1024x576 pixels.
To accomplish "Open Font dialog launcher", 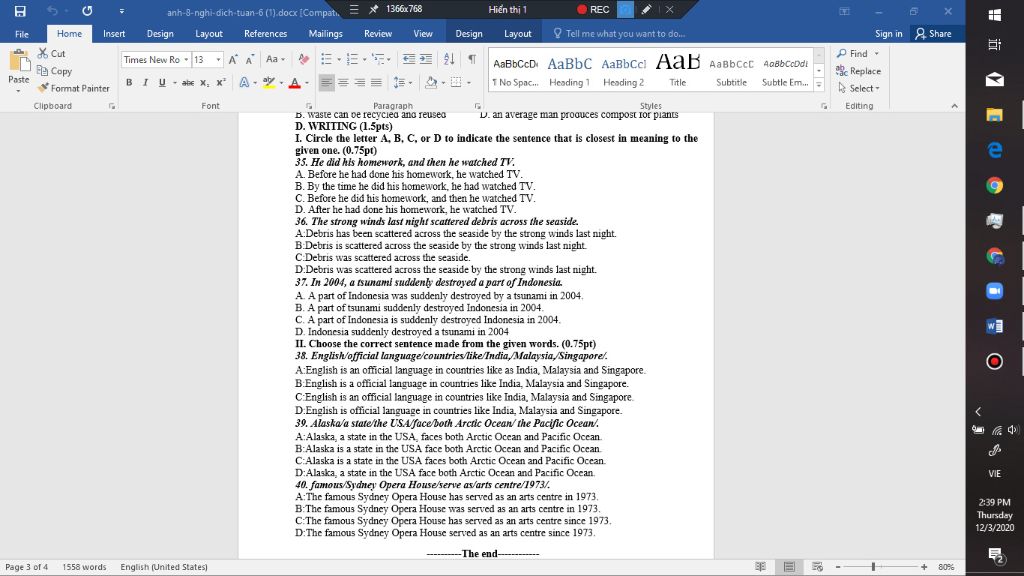I will point(309,106).
